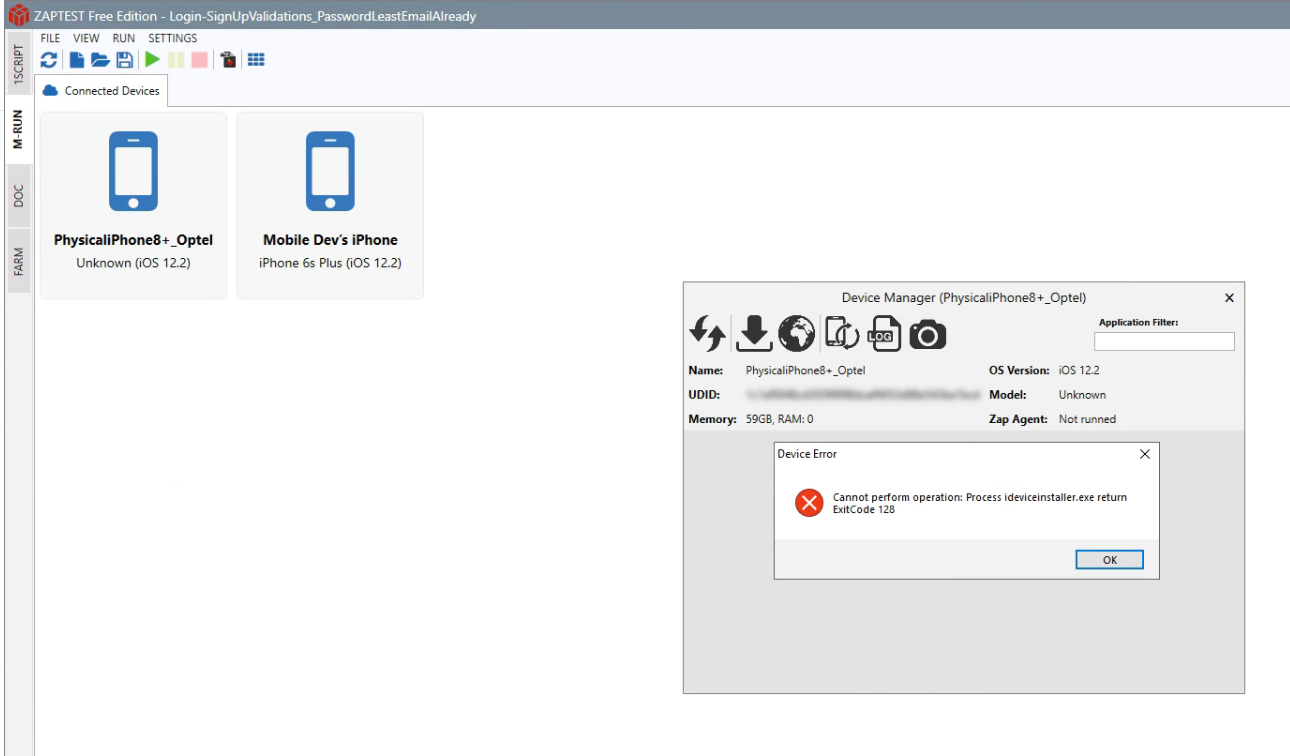Switch to the DOC side tab

[19, 195]
